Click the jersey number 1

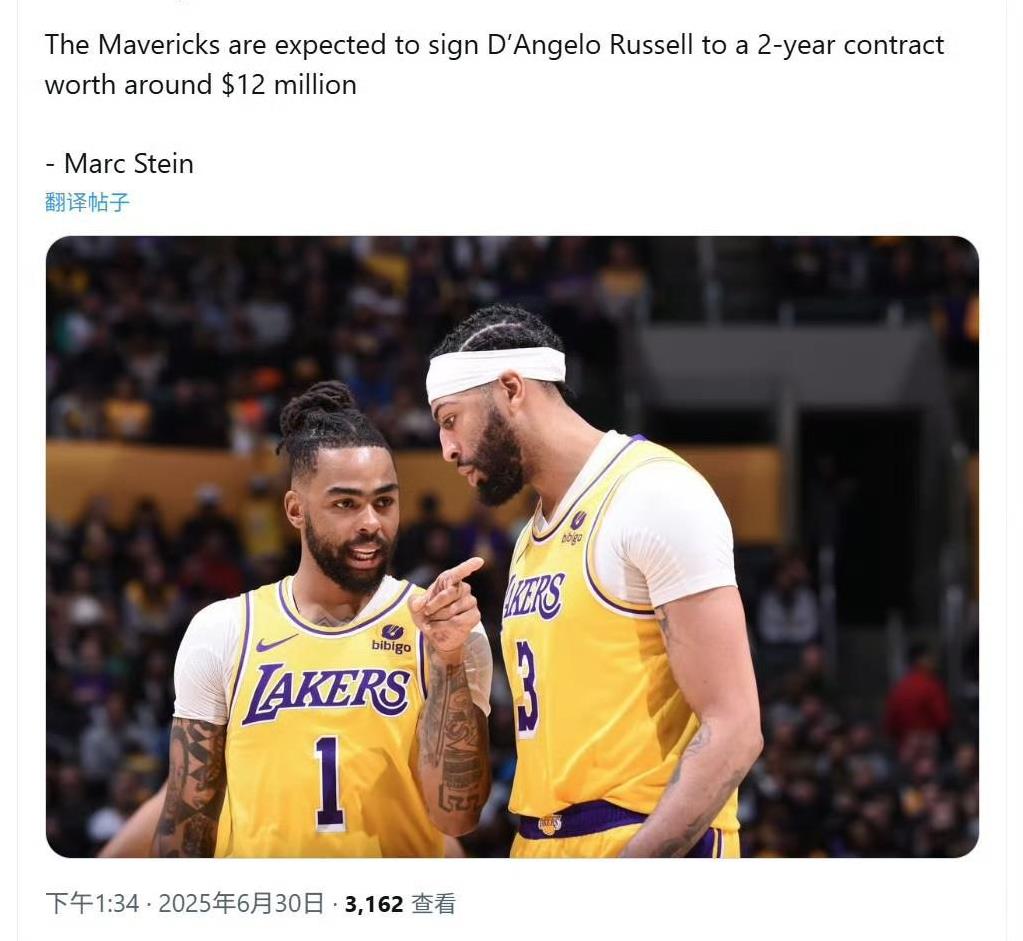point(329,783)
